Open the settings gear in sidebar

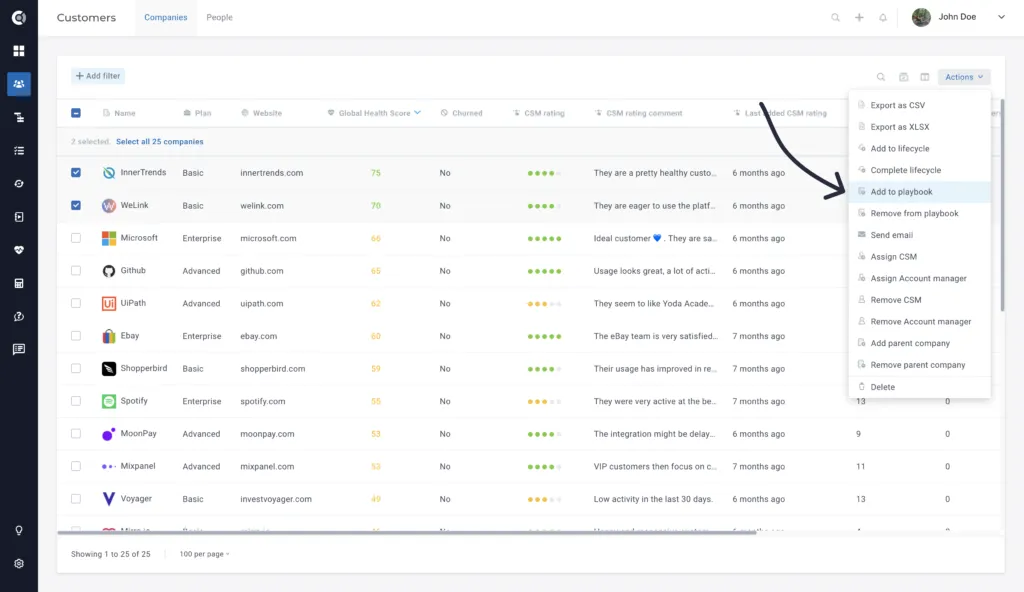pyautogui.click(x=19, y=564)
